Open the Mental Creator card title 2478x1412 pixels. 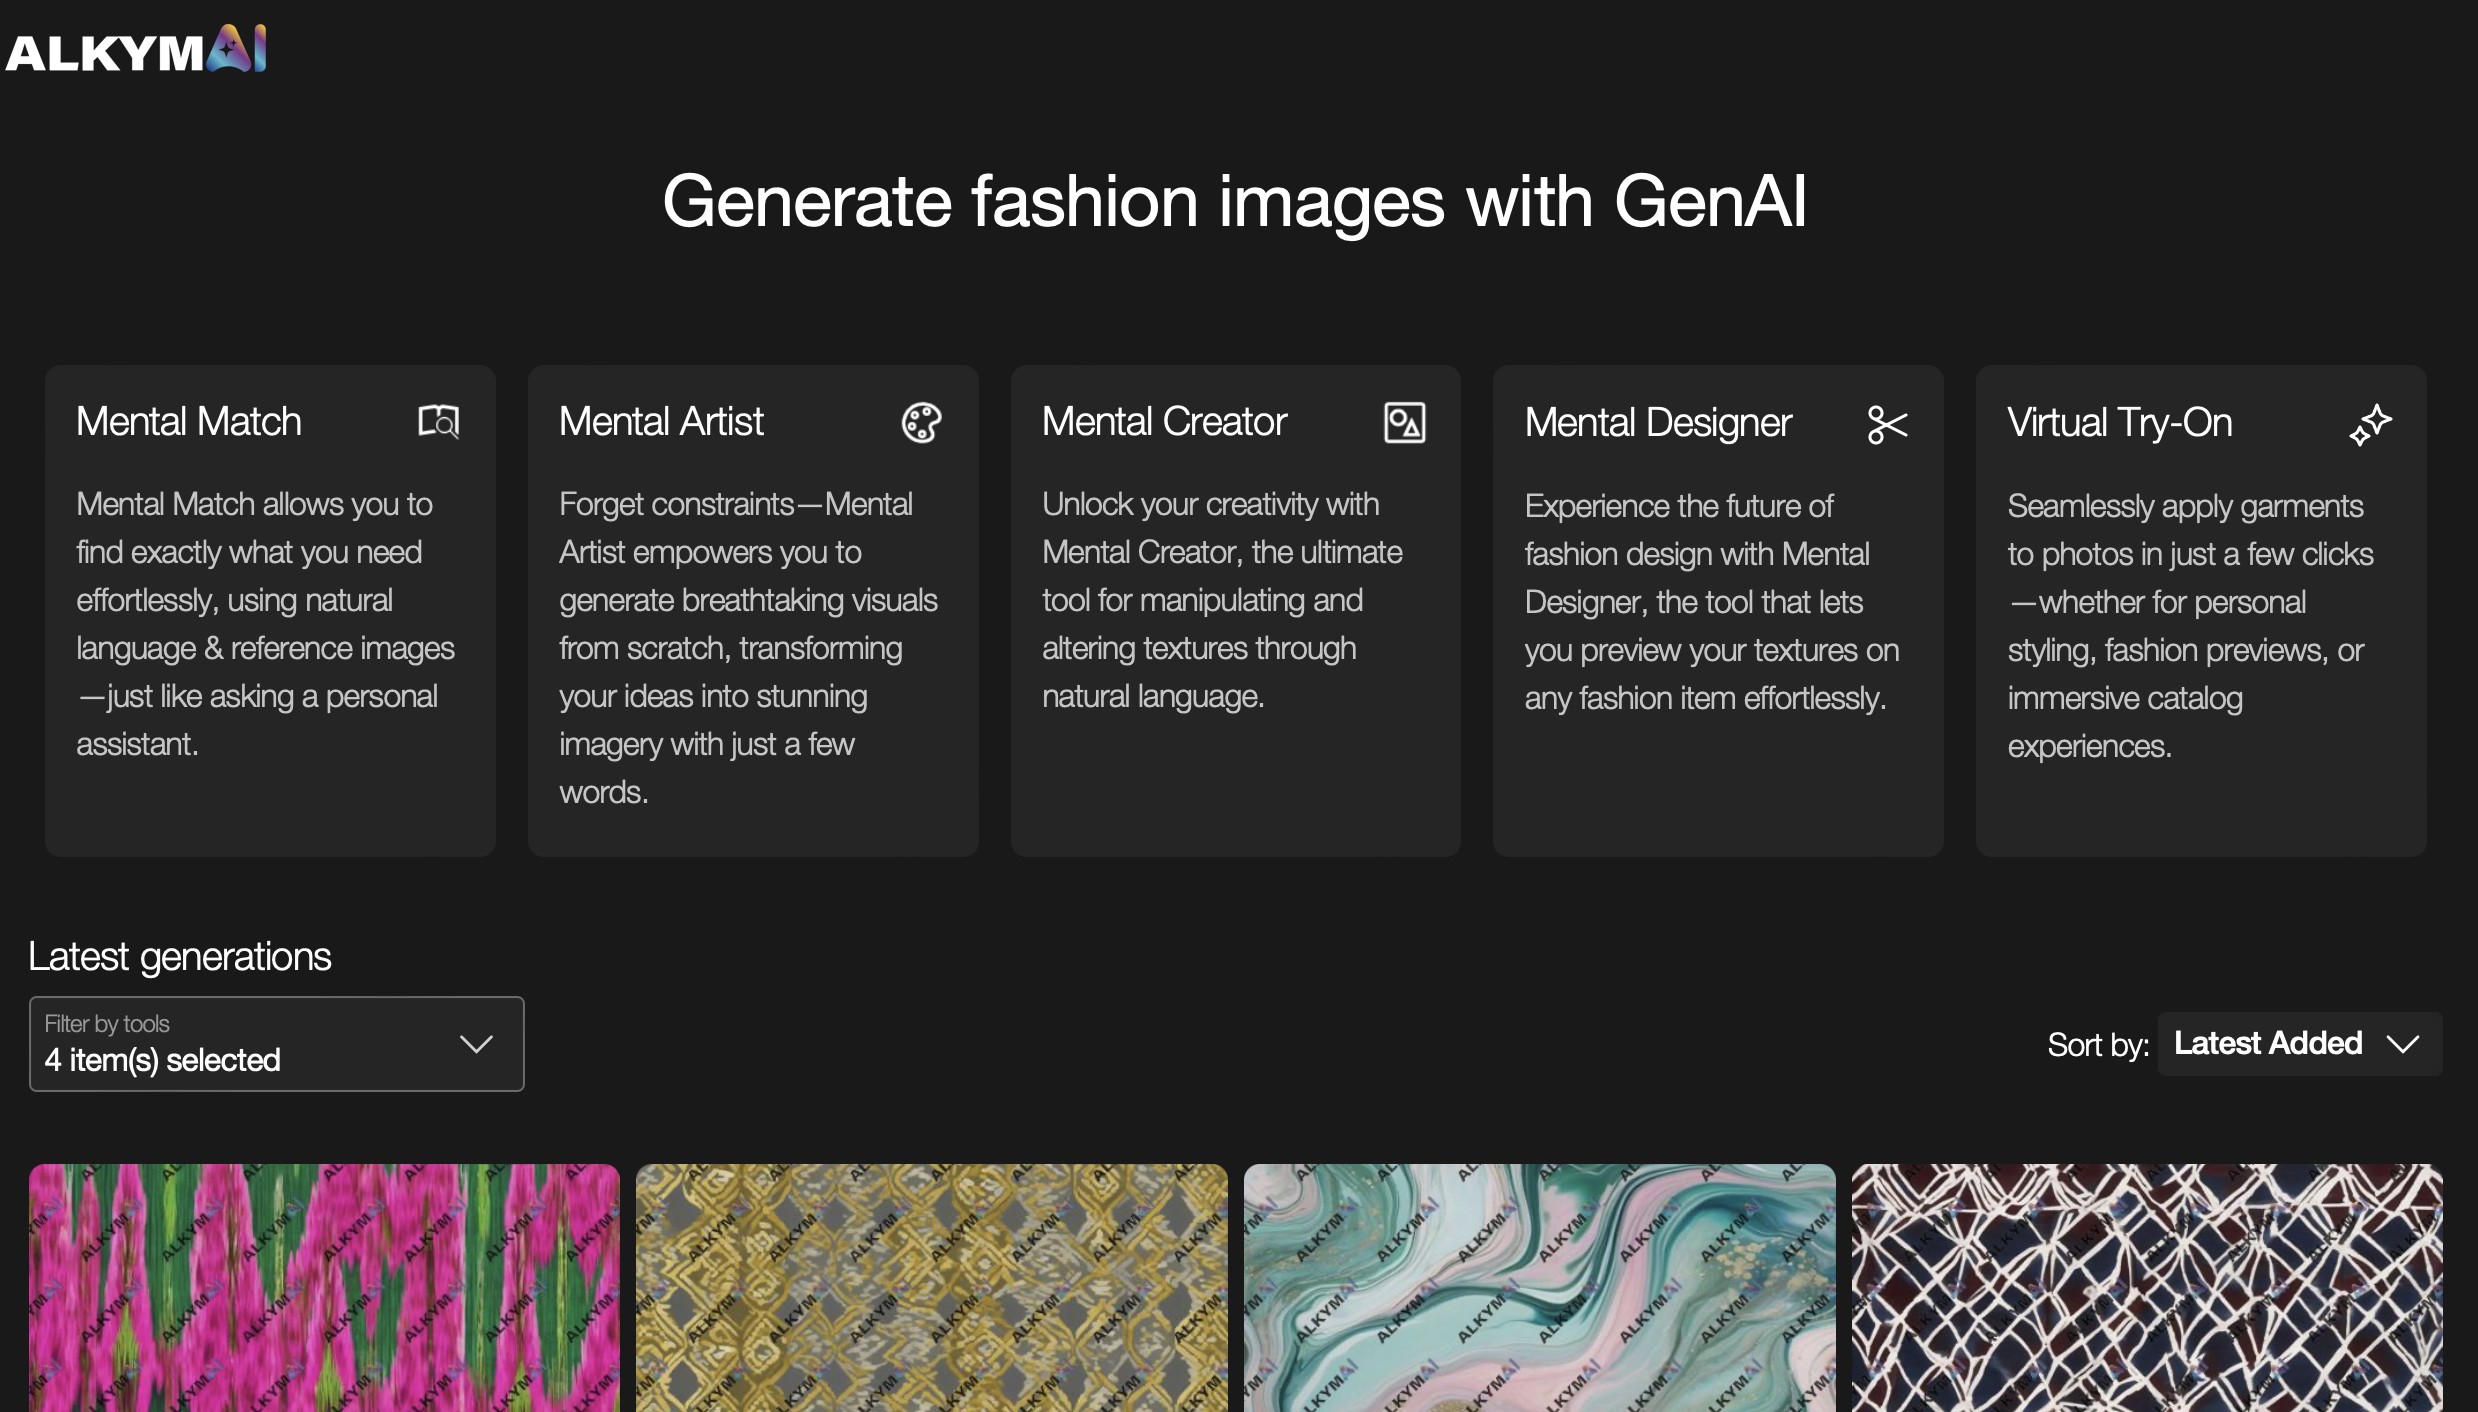pos(1164,422)
